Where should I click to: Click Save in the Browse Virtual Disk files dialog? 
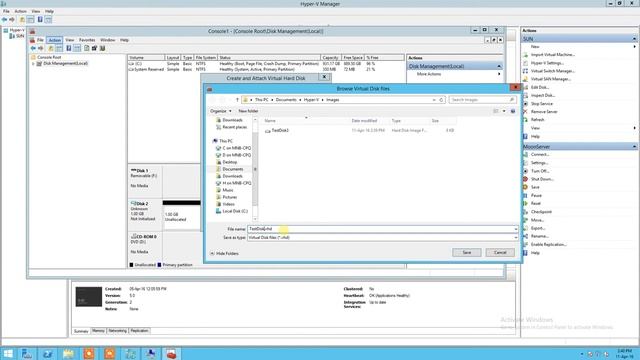coord(467,253)
